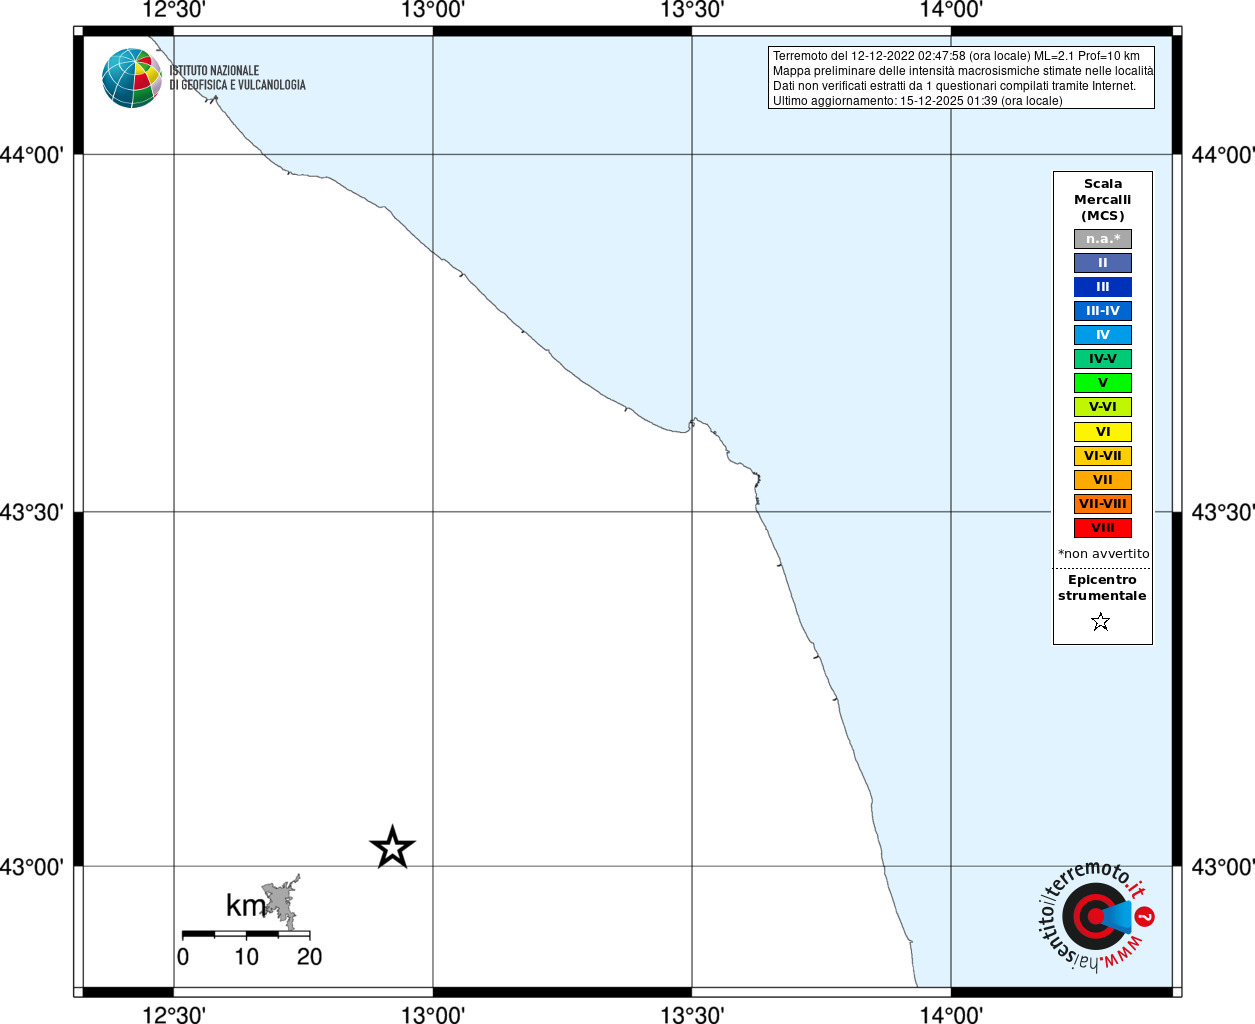Viewport: 1255px width, 1024px height.
Task: Click 'DI GEOFISICA E VULCANOLOGIA' text
Action: pos(237,85)
